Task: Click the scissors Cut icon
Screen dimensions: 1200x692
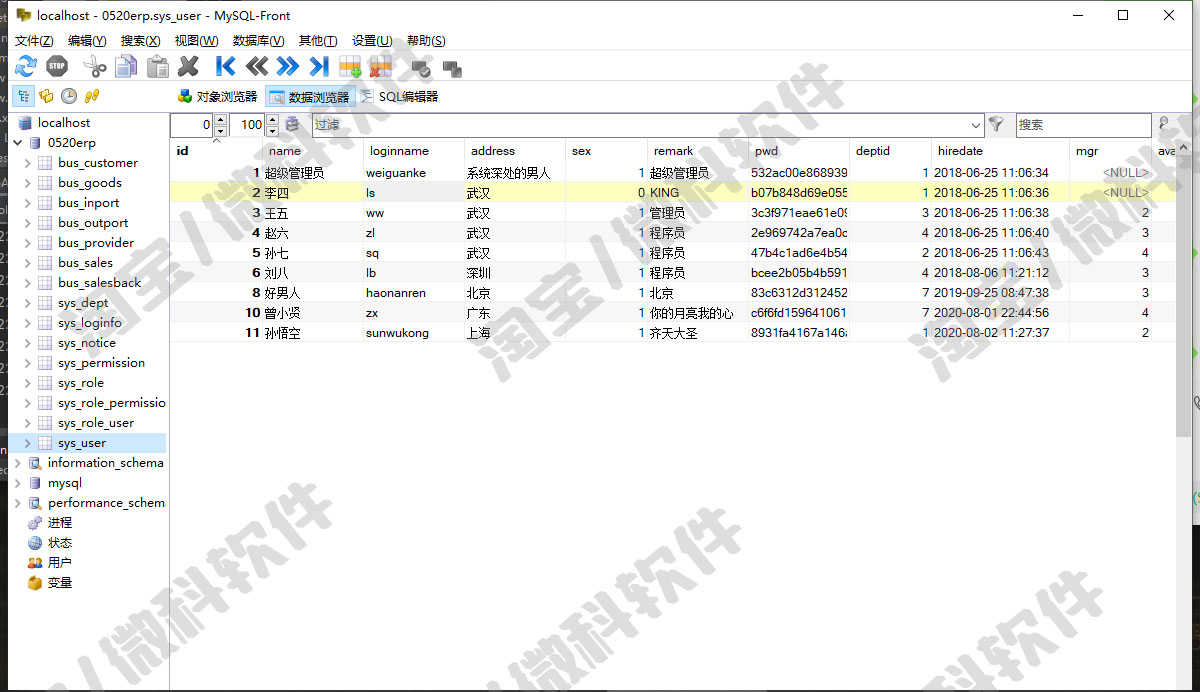Action: pos(95,67)
